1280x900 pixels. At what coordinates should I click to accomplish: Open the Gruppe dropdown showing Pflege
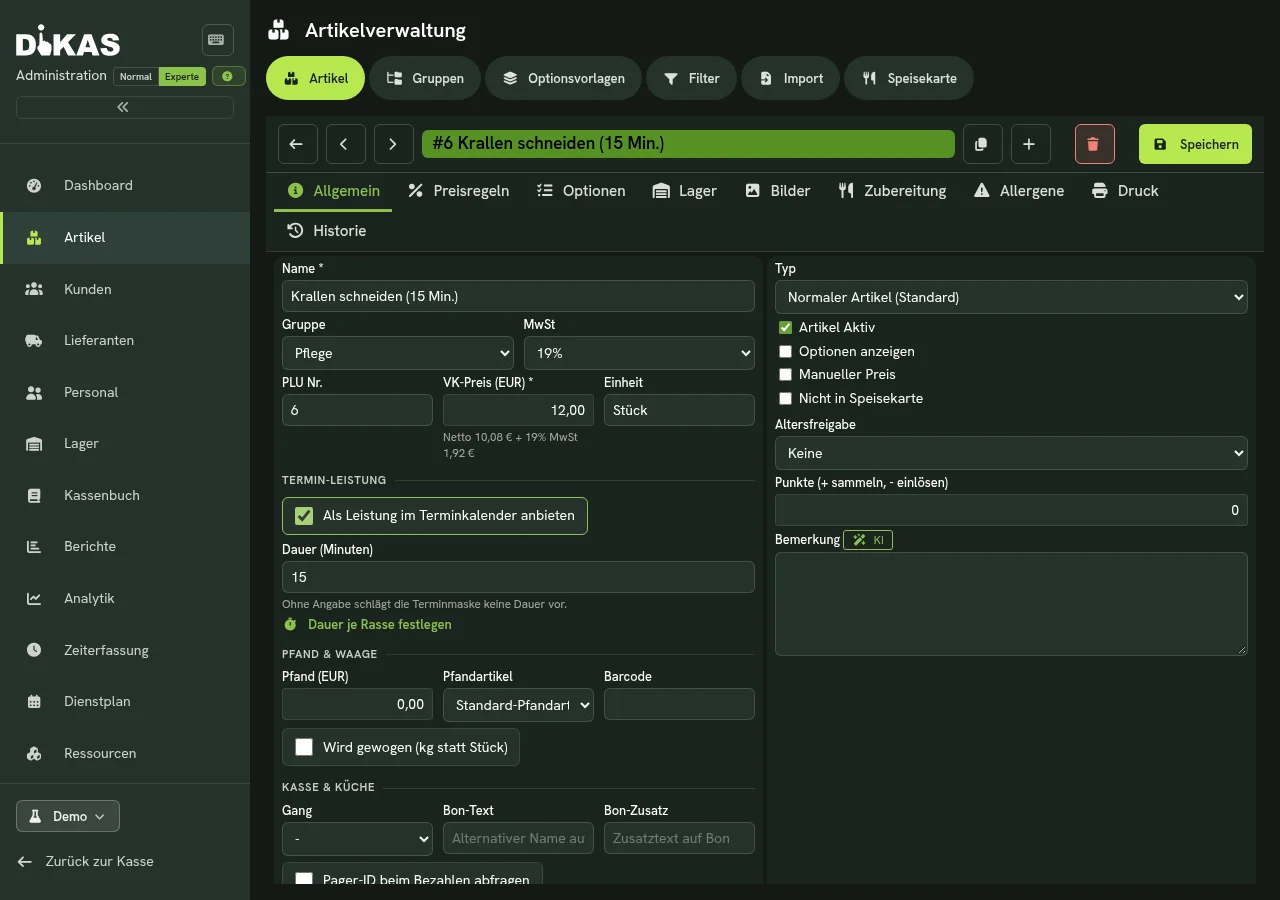(x=398, y=353)
